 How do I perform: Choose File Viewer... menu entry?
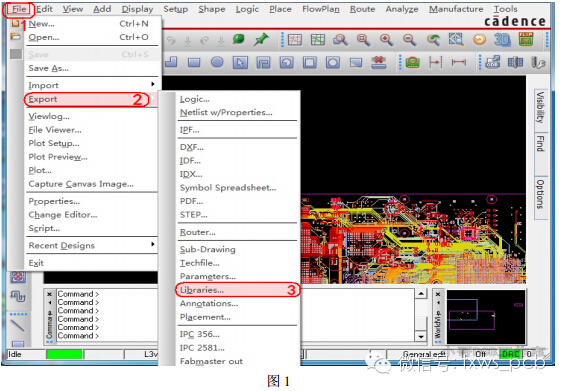click(x=92, y=130)
